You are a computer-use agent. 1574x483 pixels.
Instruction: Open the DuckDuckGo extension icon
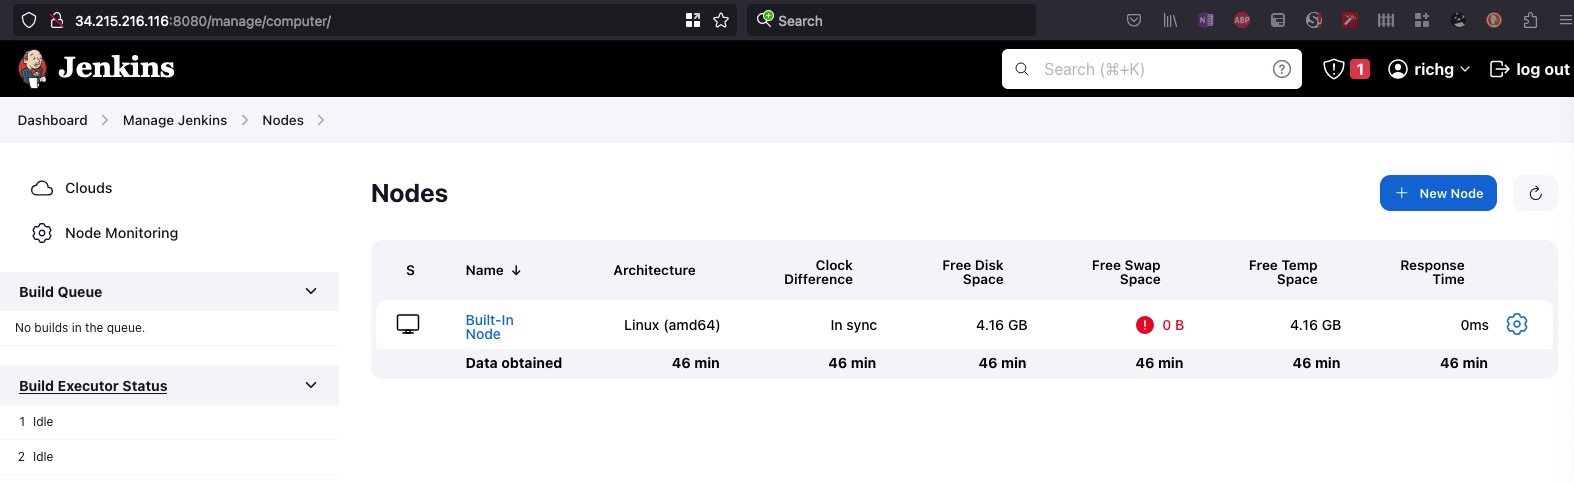coord(1494,20)
